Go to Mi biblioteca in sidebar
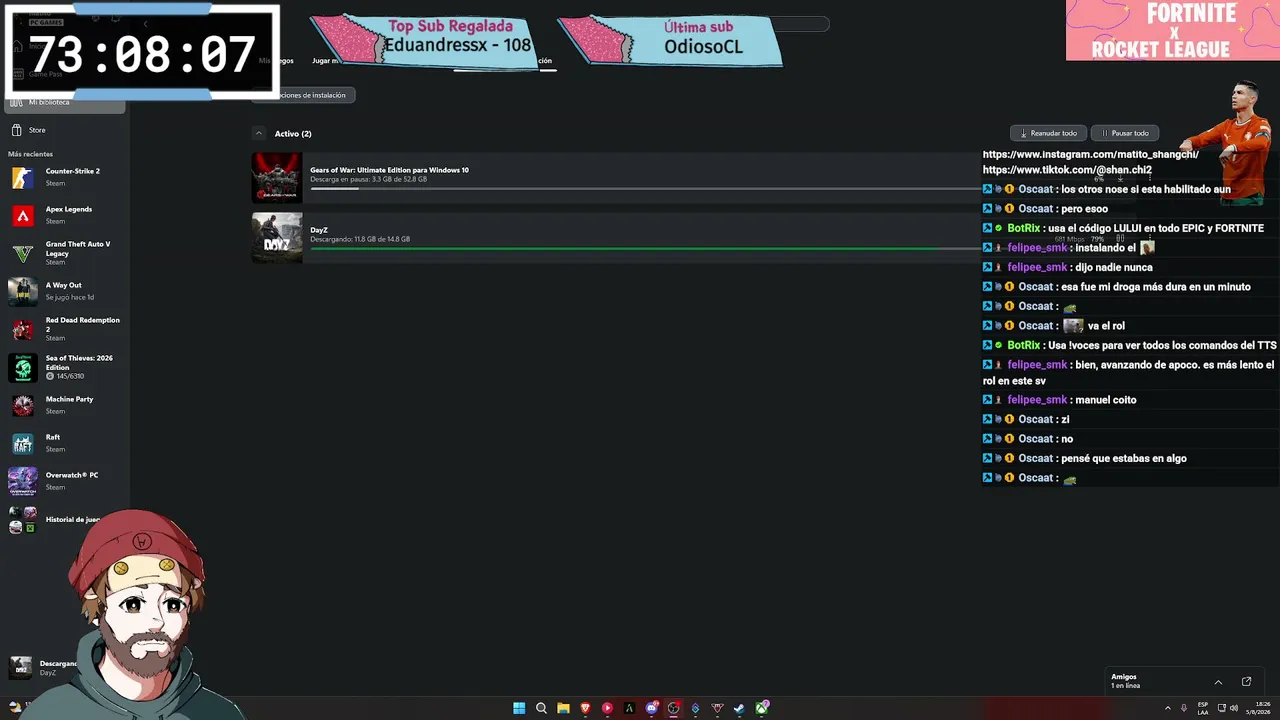 [63, 102]
